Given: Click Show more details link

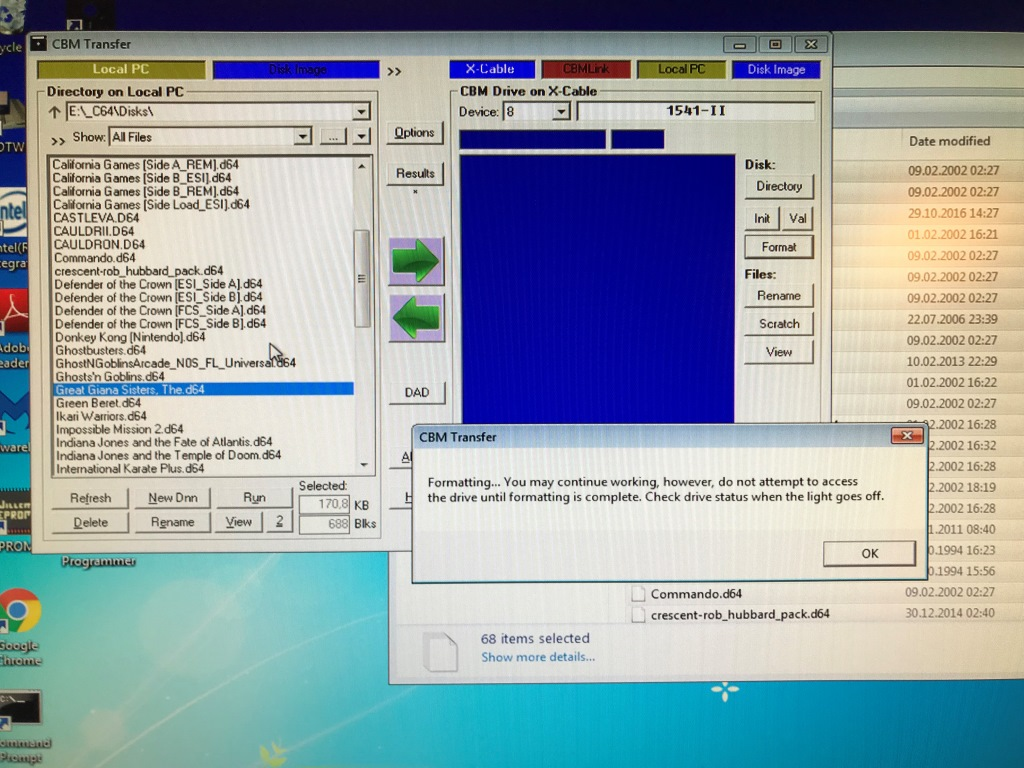Looking at the screenshot, I should point(537,657).
